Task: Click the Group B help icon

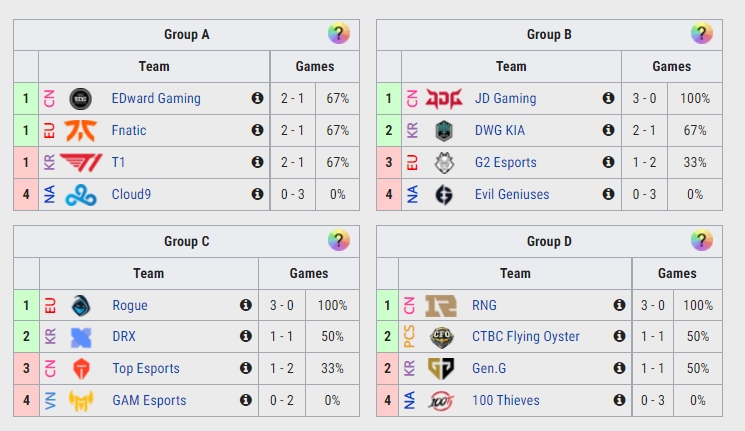Action: (x=702, y=34)
